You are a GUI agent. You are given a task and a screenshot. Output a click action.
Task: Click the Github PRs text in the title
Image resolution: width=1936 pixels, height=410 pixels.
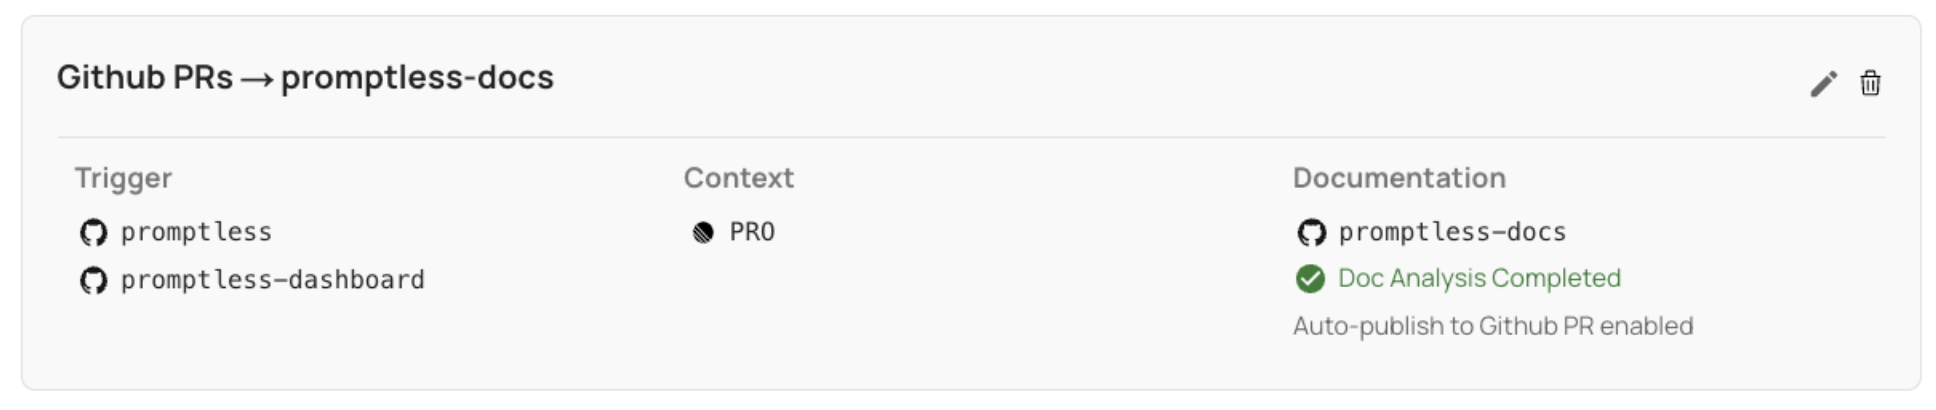pyautogui.click(x=144, y=77)
